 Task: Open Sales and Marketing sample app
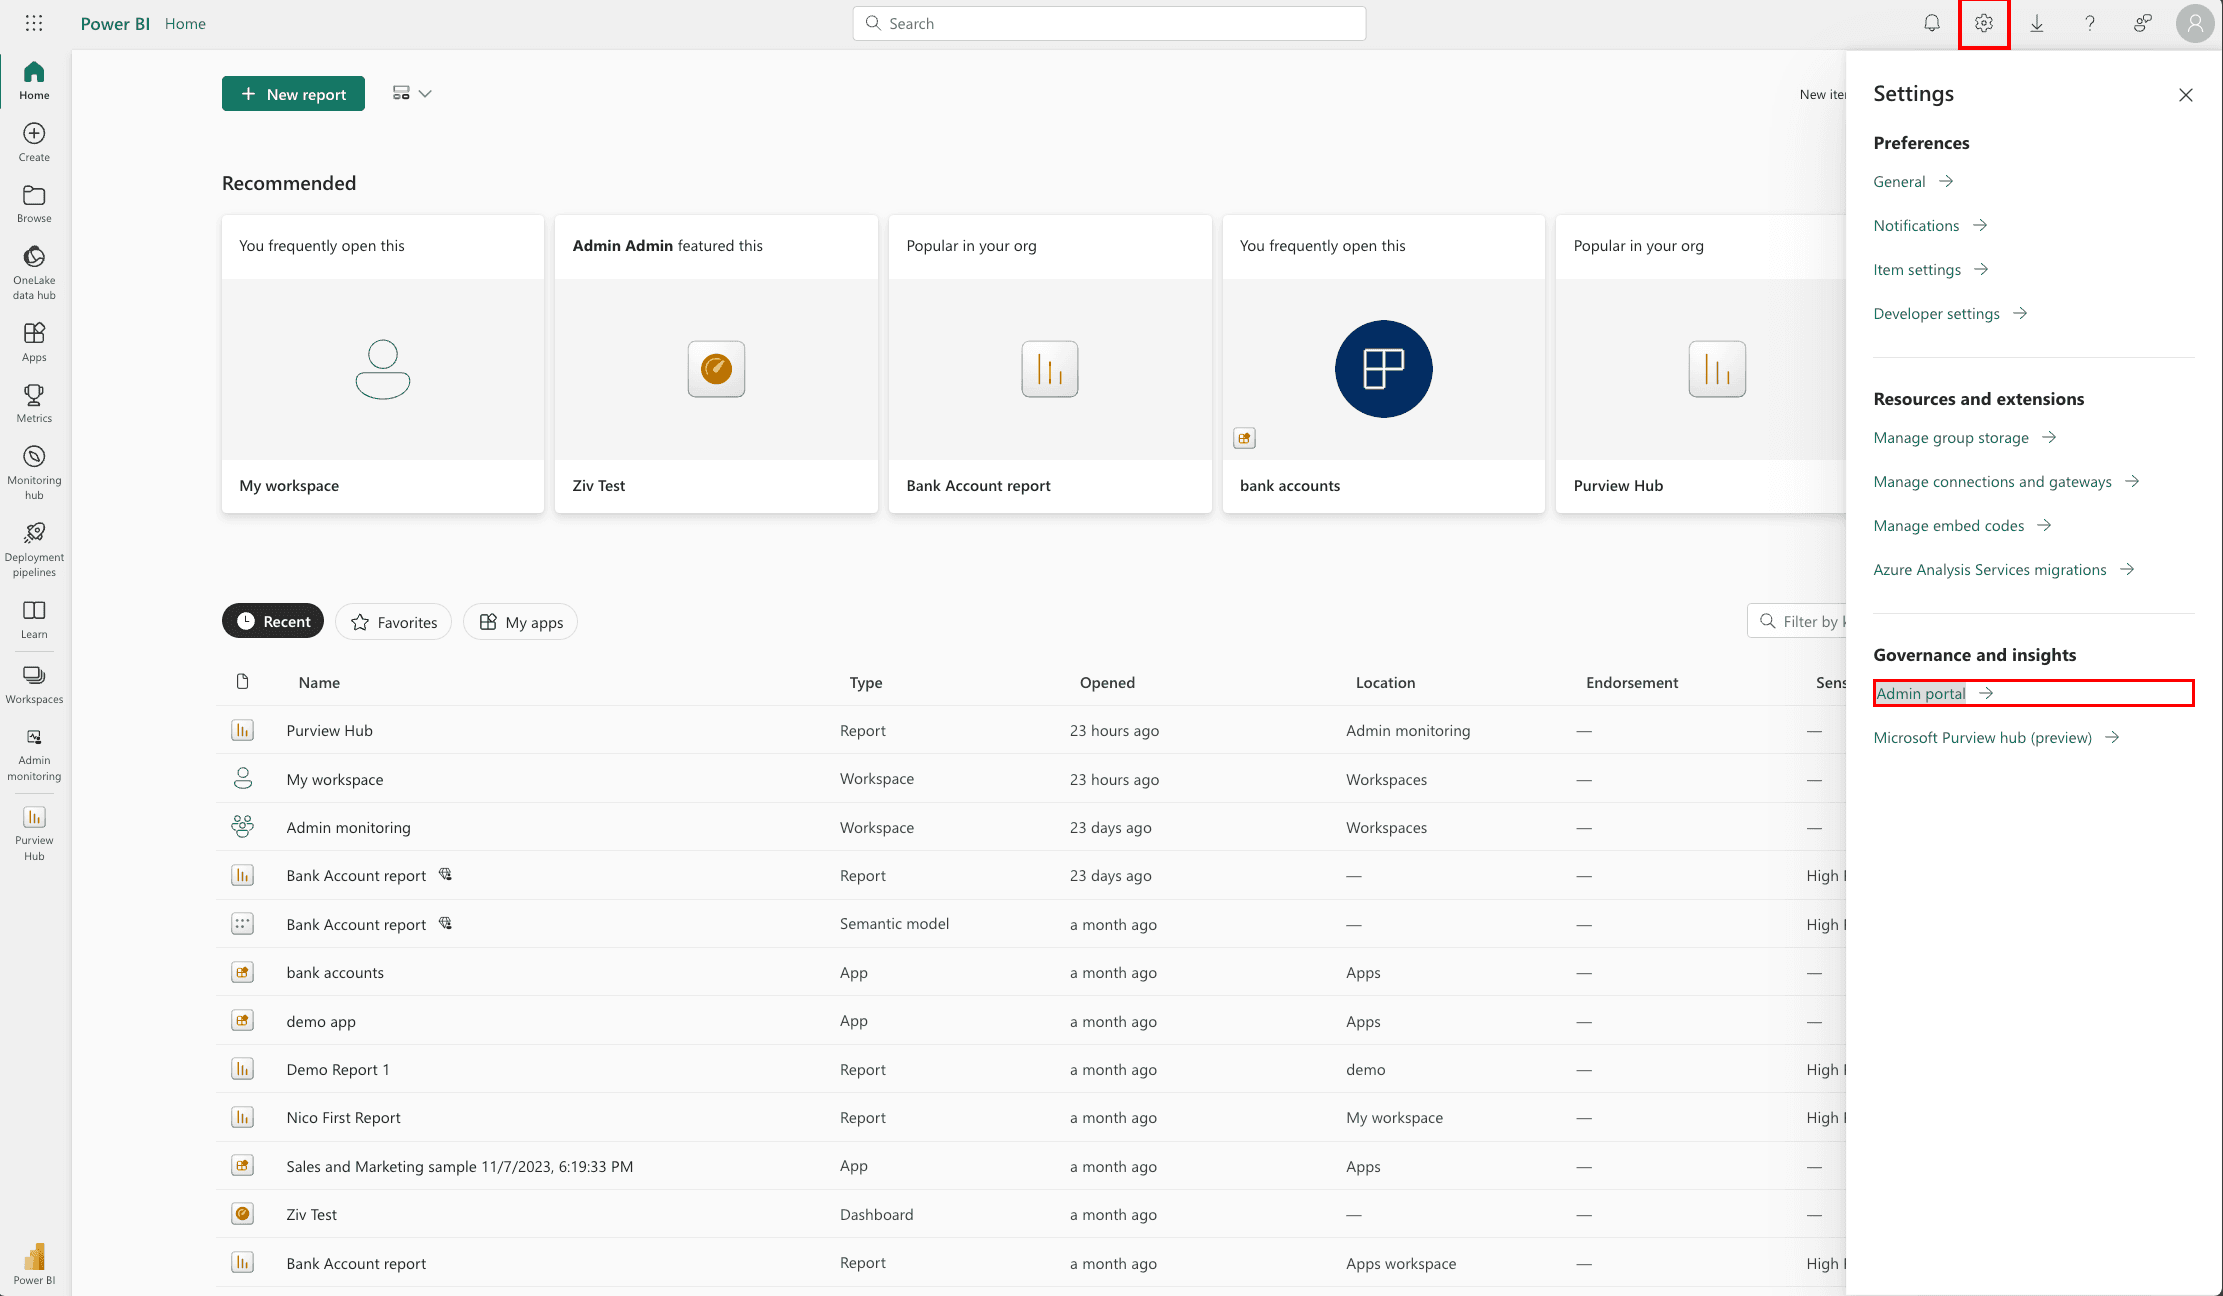coord(459,1166)
